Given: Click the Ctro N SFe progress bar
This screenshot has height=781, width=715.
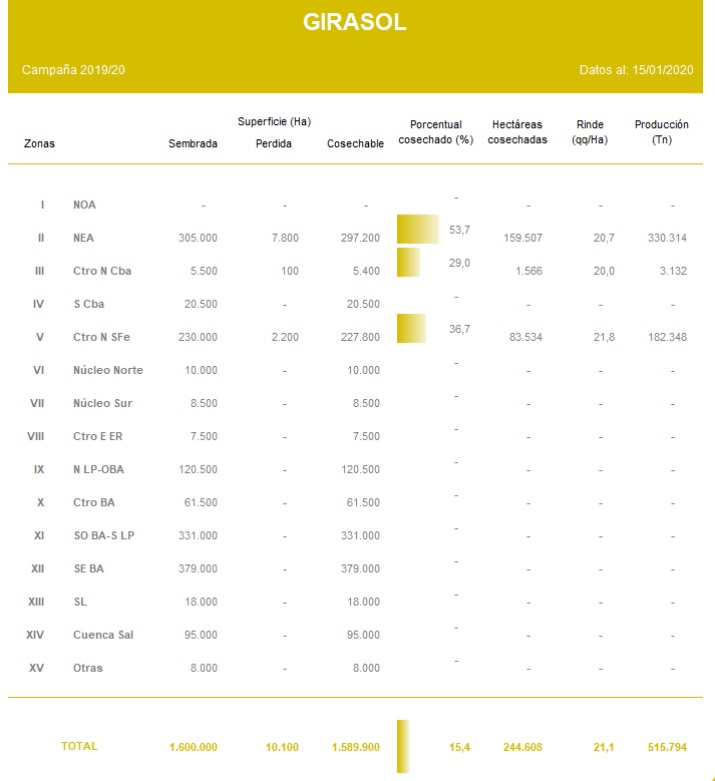Looking at the screenshot, I should point(411,329).
